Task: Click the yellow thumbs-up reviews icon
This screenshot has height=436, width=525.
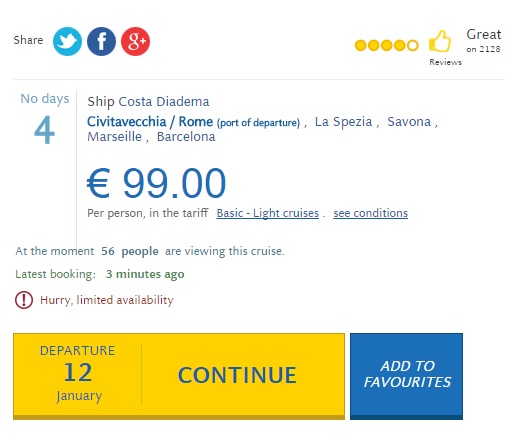Action: [440, 41]
